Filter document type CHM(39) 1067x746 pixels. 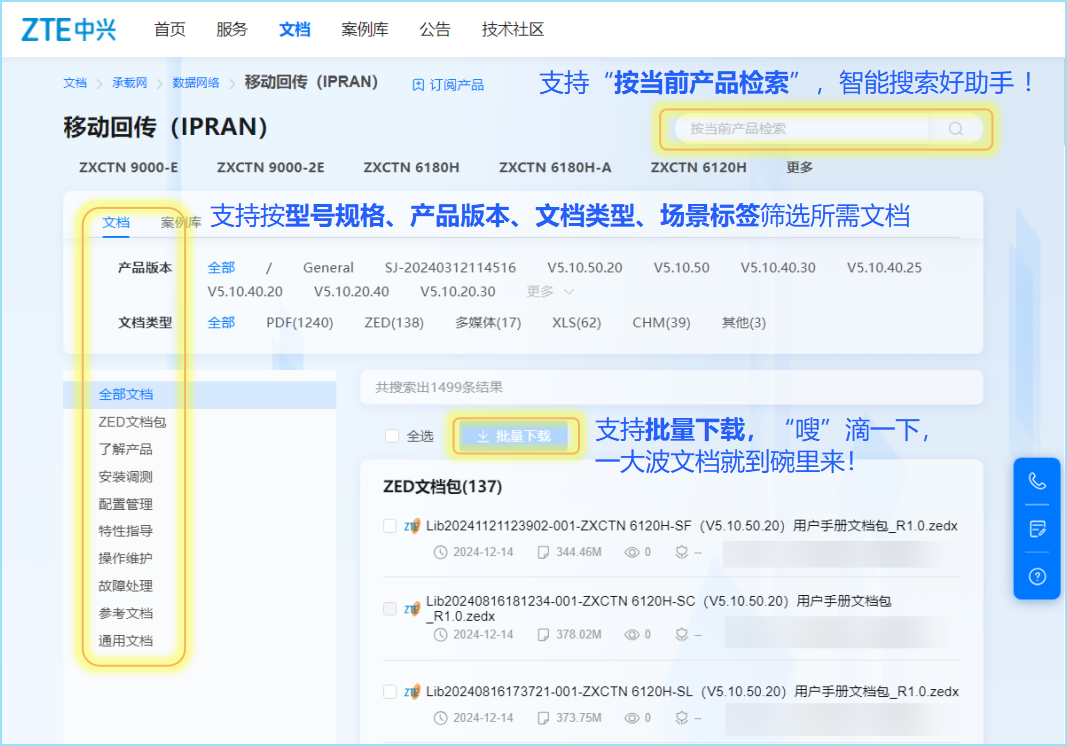pyautogui.click(x=661, y=323)
